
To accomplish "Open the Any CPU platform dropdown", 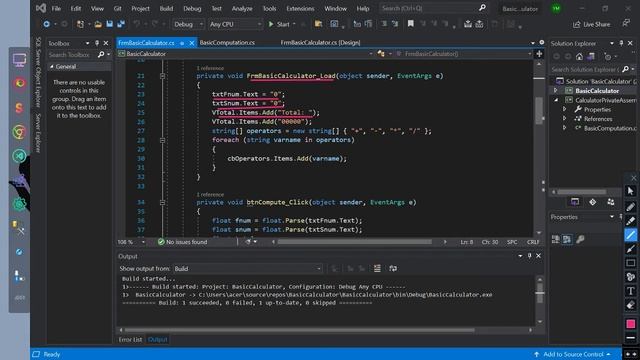I will 235,24.
